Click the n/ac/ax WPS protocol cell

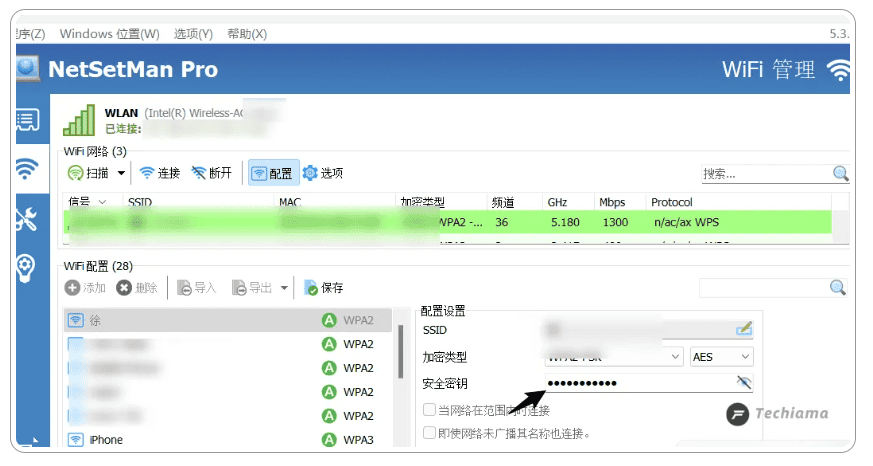tap(686, 222)
